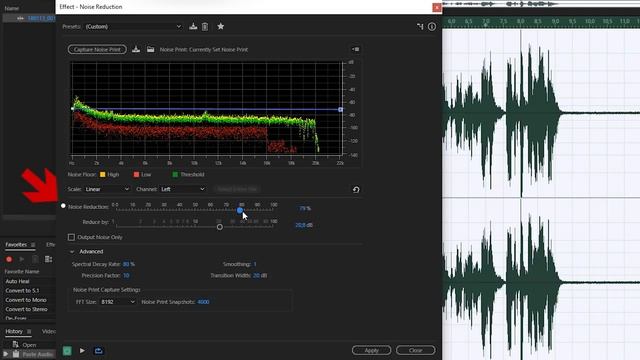Click the channel map editor icon
Image resolution: width=640 pixels, height=360 pixels.
[420, 27]
